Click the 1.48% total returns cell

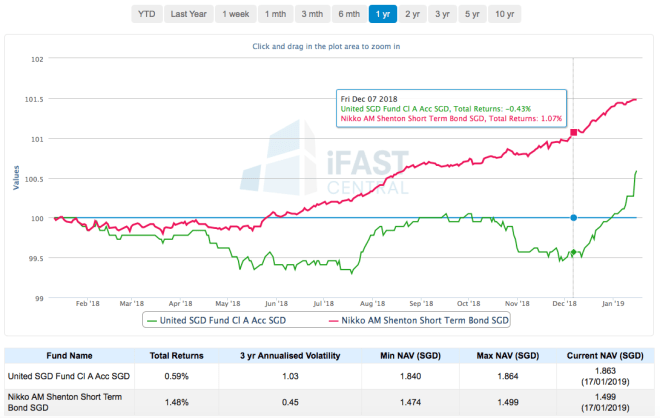[x=176, y=402]
